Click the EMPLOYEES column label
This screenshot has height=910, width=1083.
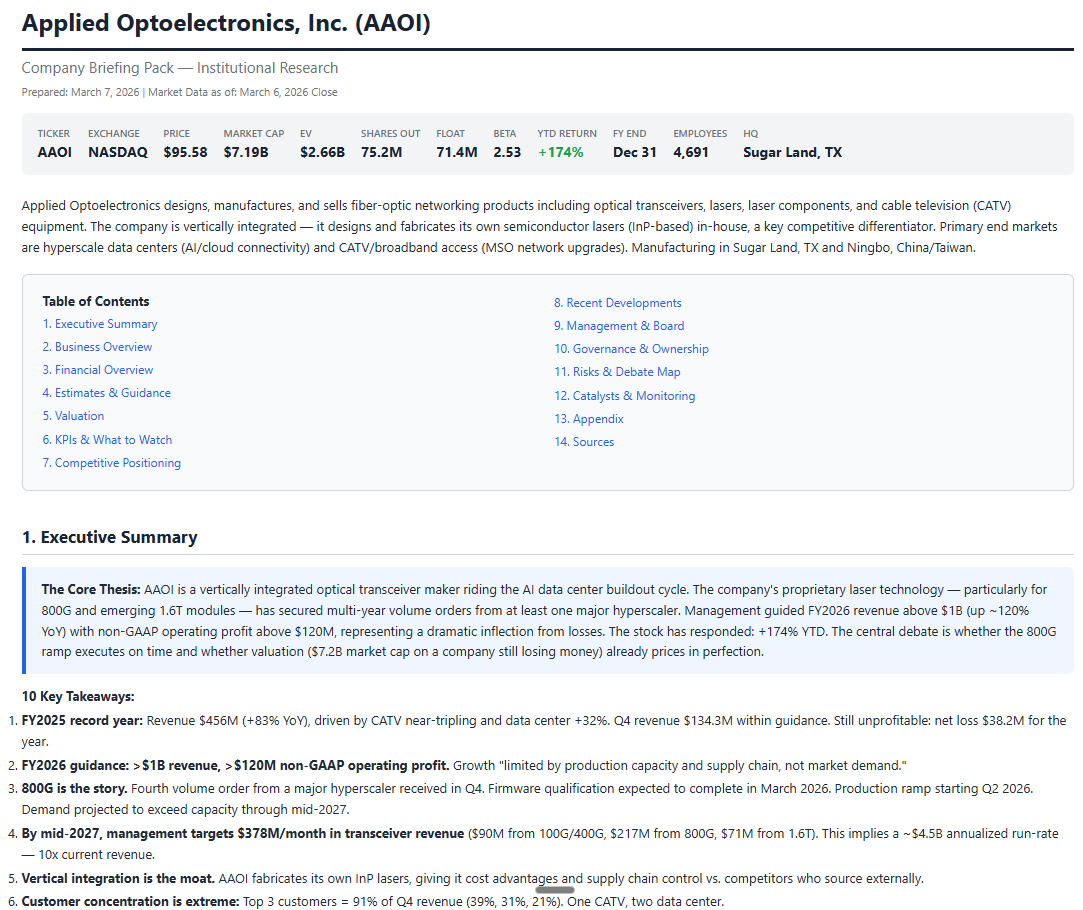700,134
